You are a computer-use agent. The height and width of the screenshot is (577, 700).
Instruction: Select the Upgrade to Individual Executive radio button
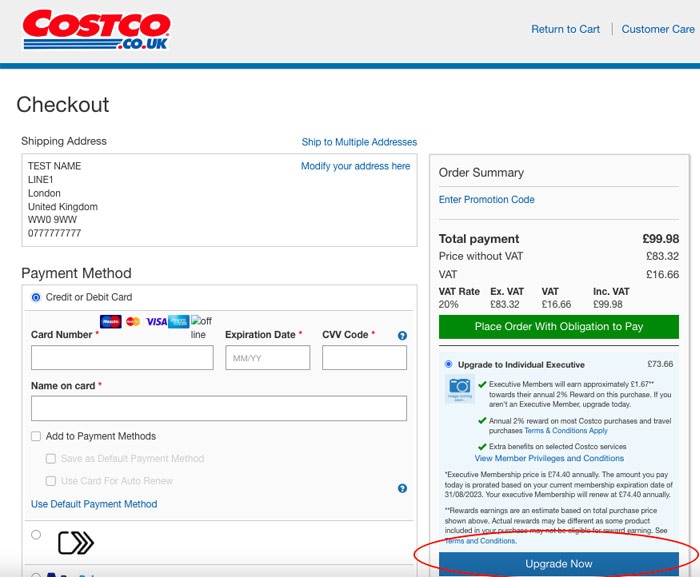tap(448, 364)
